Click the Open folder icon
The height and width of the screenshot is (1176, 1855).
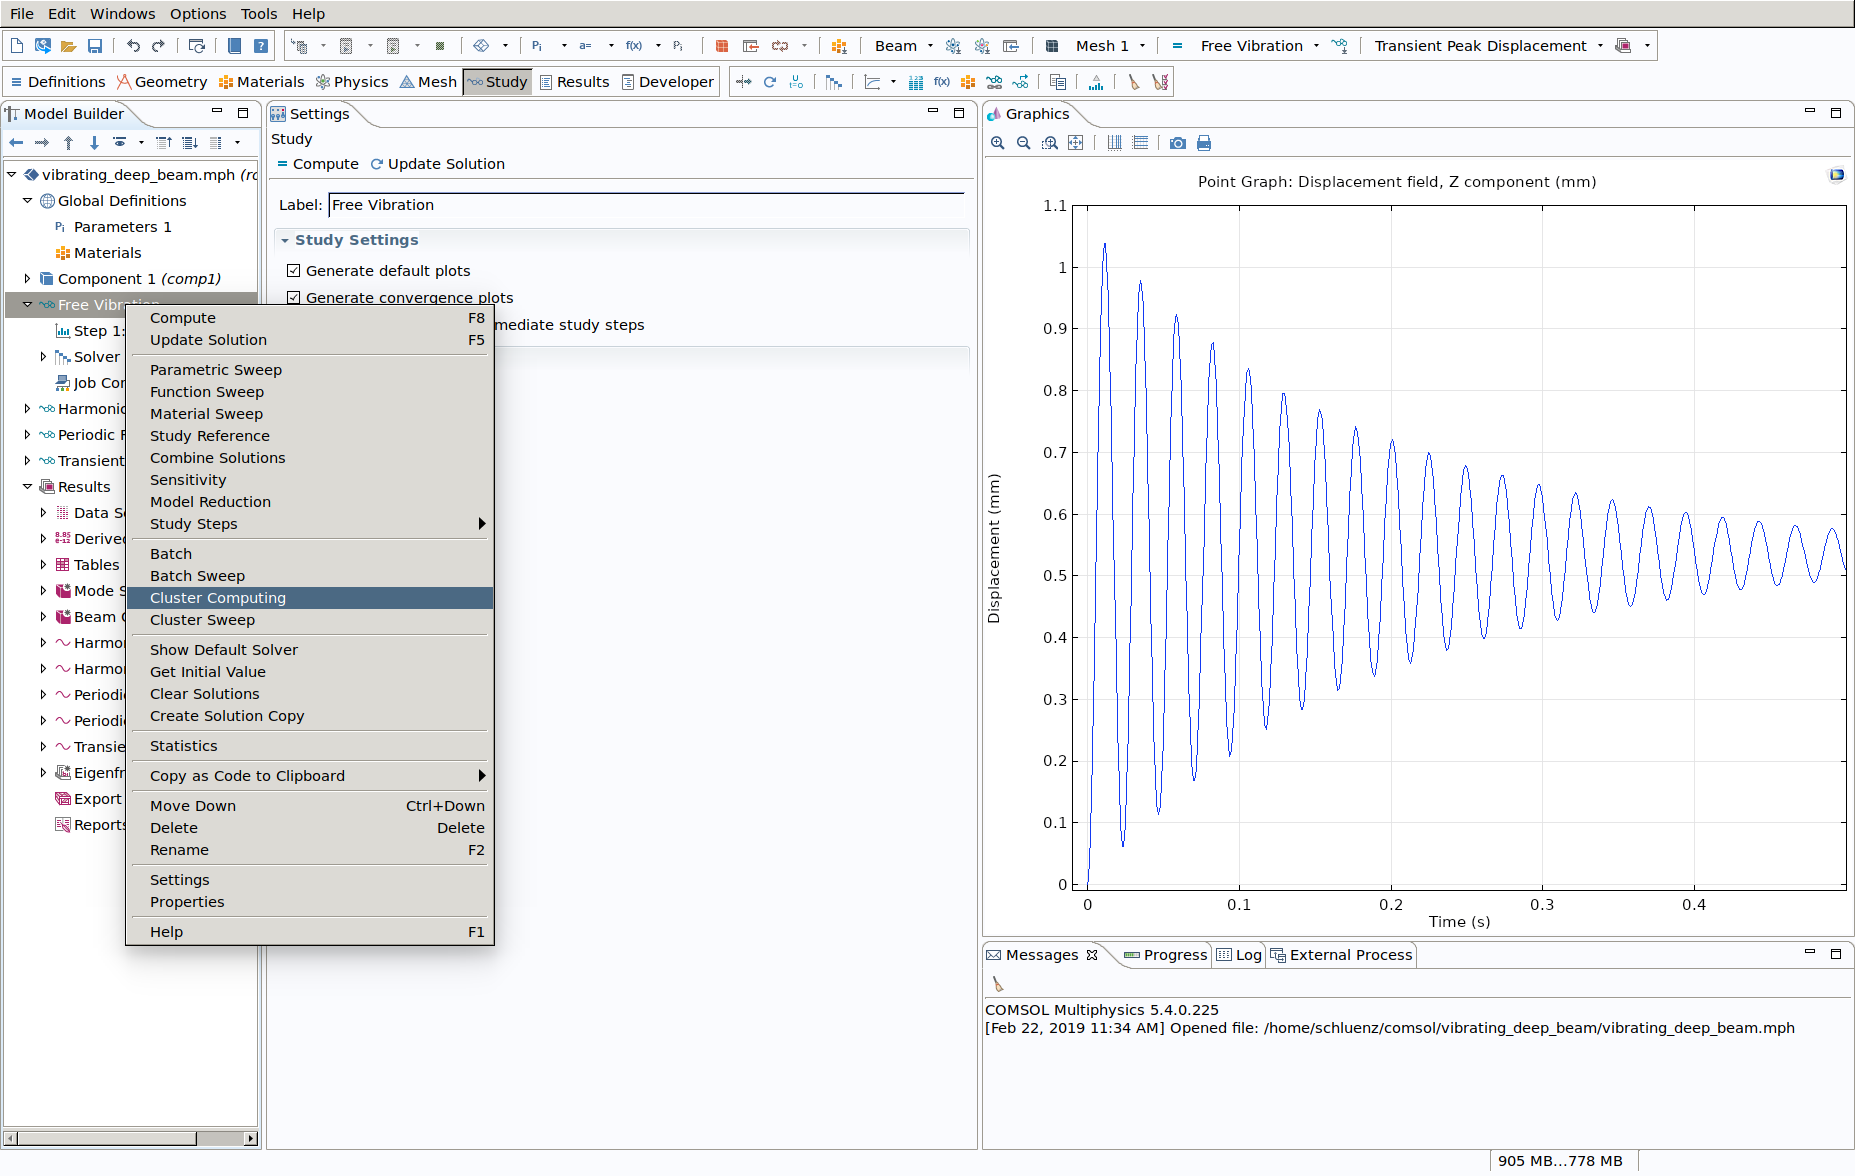point(68,46)
